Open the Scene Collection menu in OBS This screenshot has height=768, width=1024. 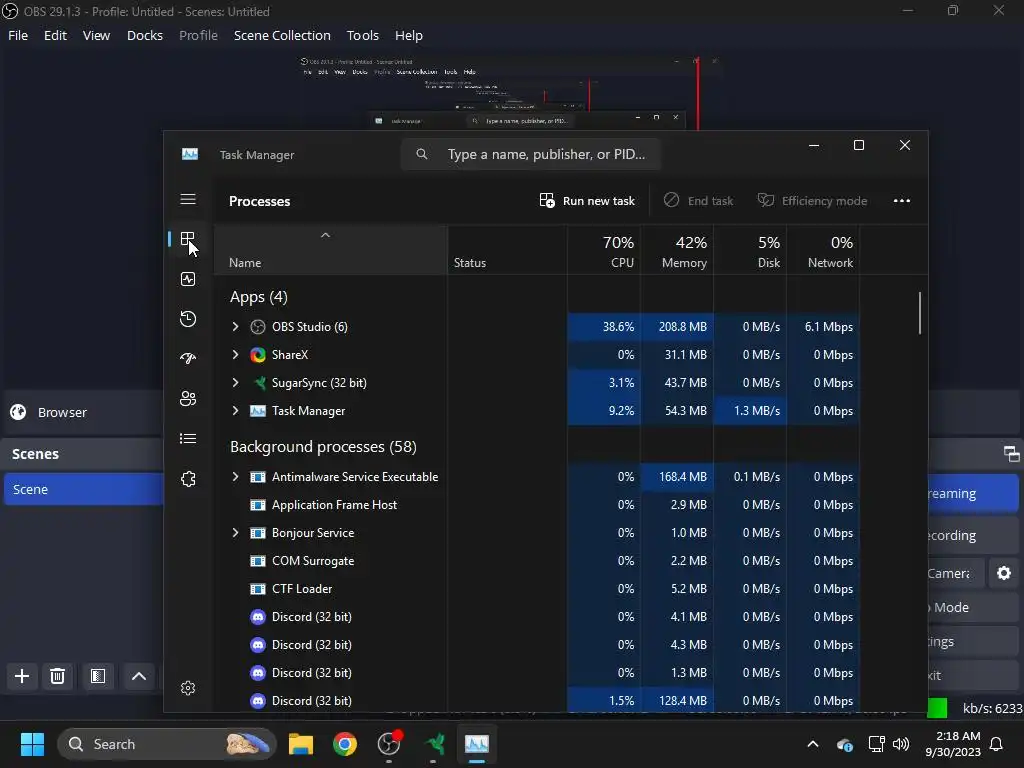coord(282,35)
